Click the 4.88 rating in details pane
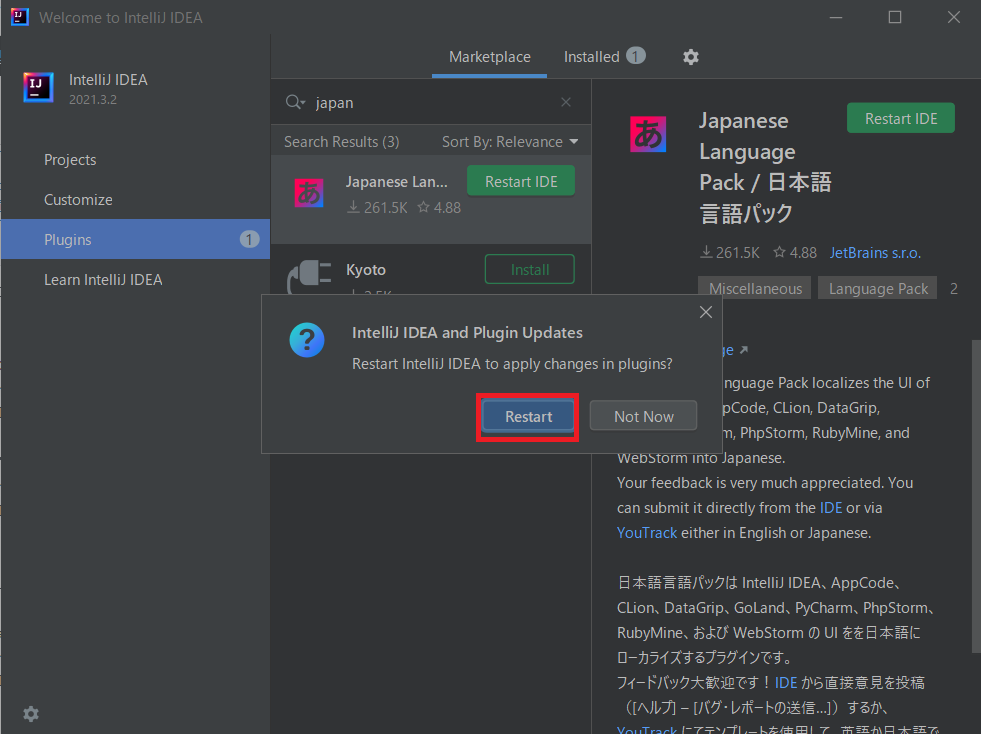Image resolution: width=981 pixels, height=734 pixels. [x=795, y=253]
